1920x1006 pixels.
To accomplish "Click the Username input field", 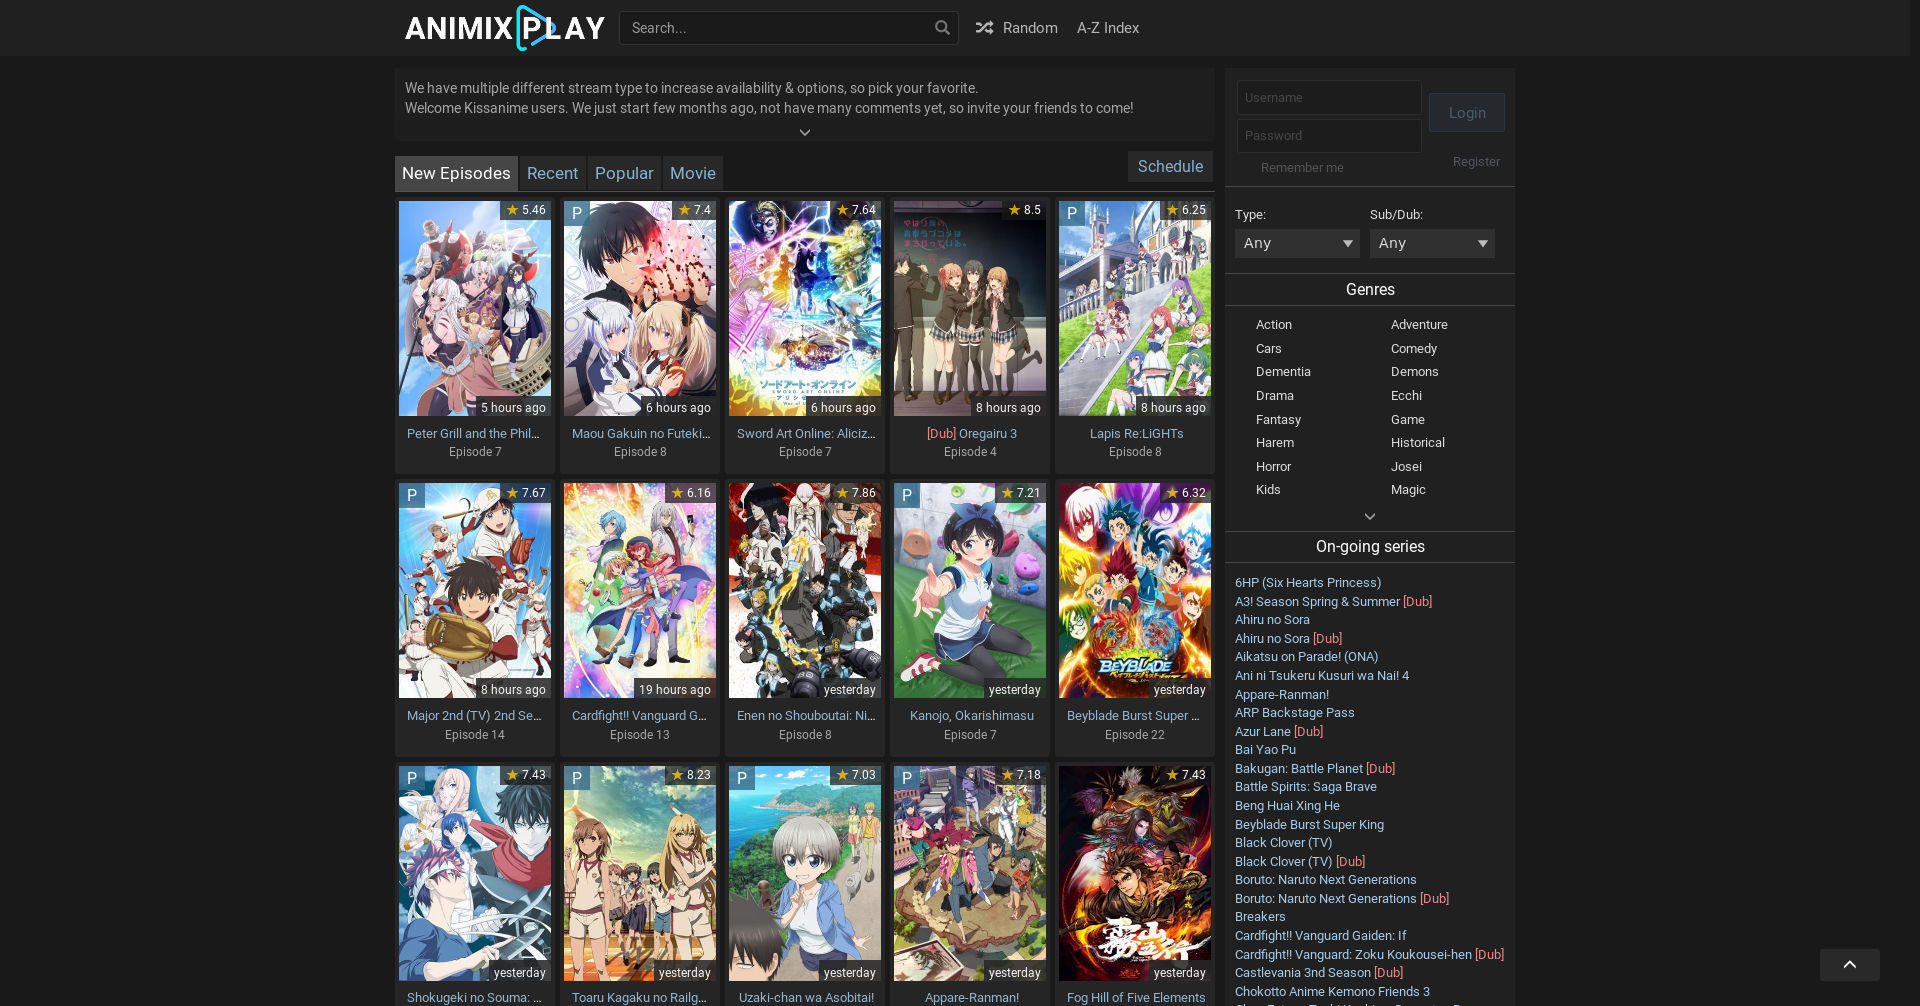I will coord(1328,98).
